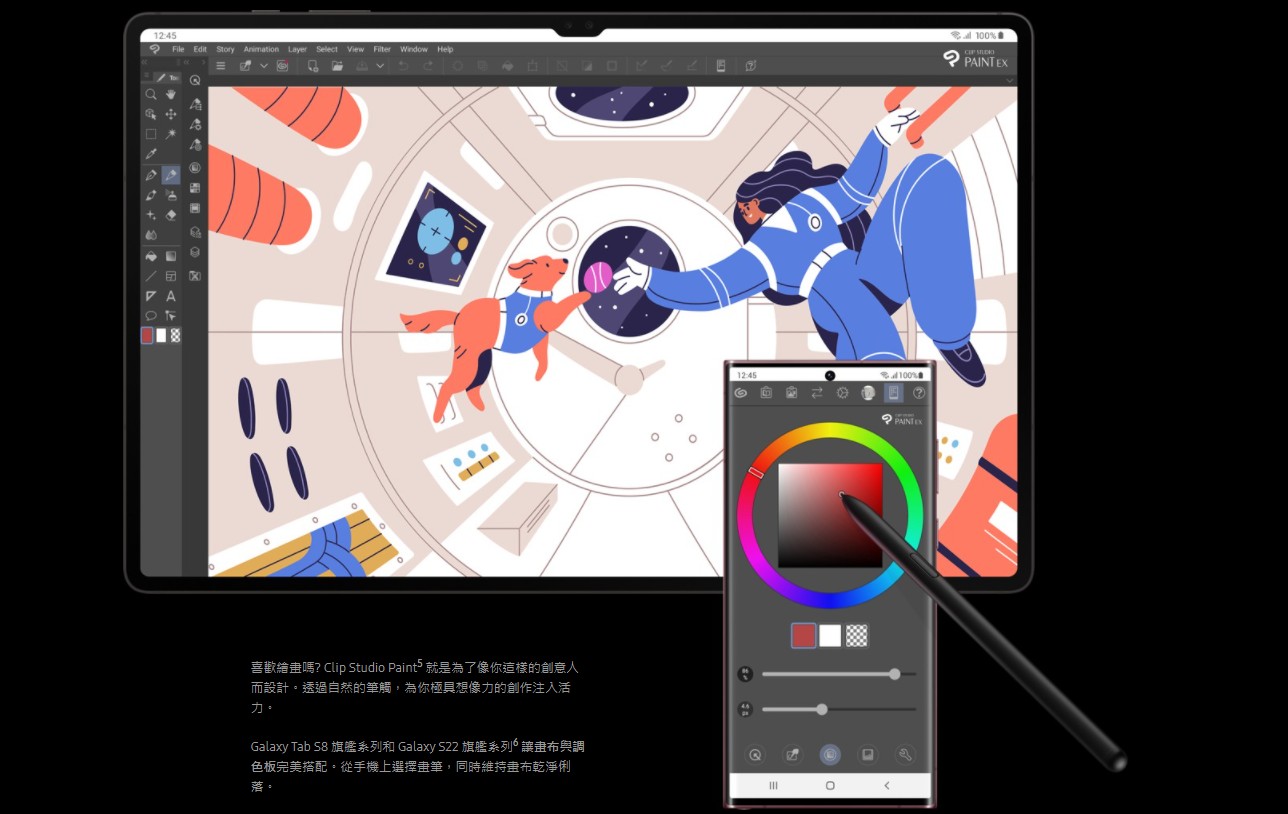Open file with the folder icon
This screenshot has width=1288, height=814.
tap(337, 66)
